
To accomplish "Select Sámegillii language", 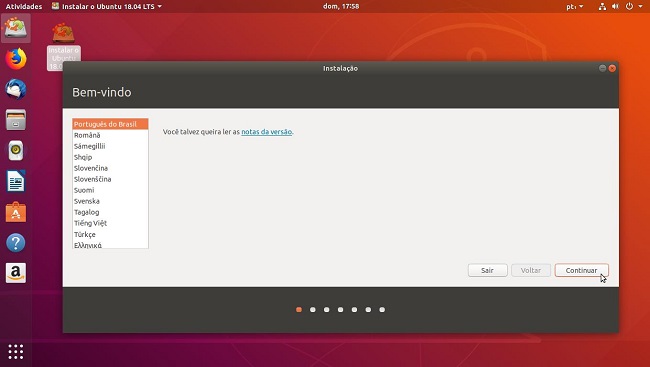I will [x=110, y=146].
